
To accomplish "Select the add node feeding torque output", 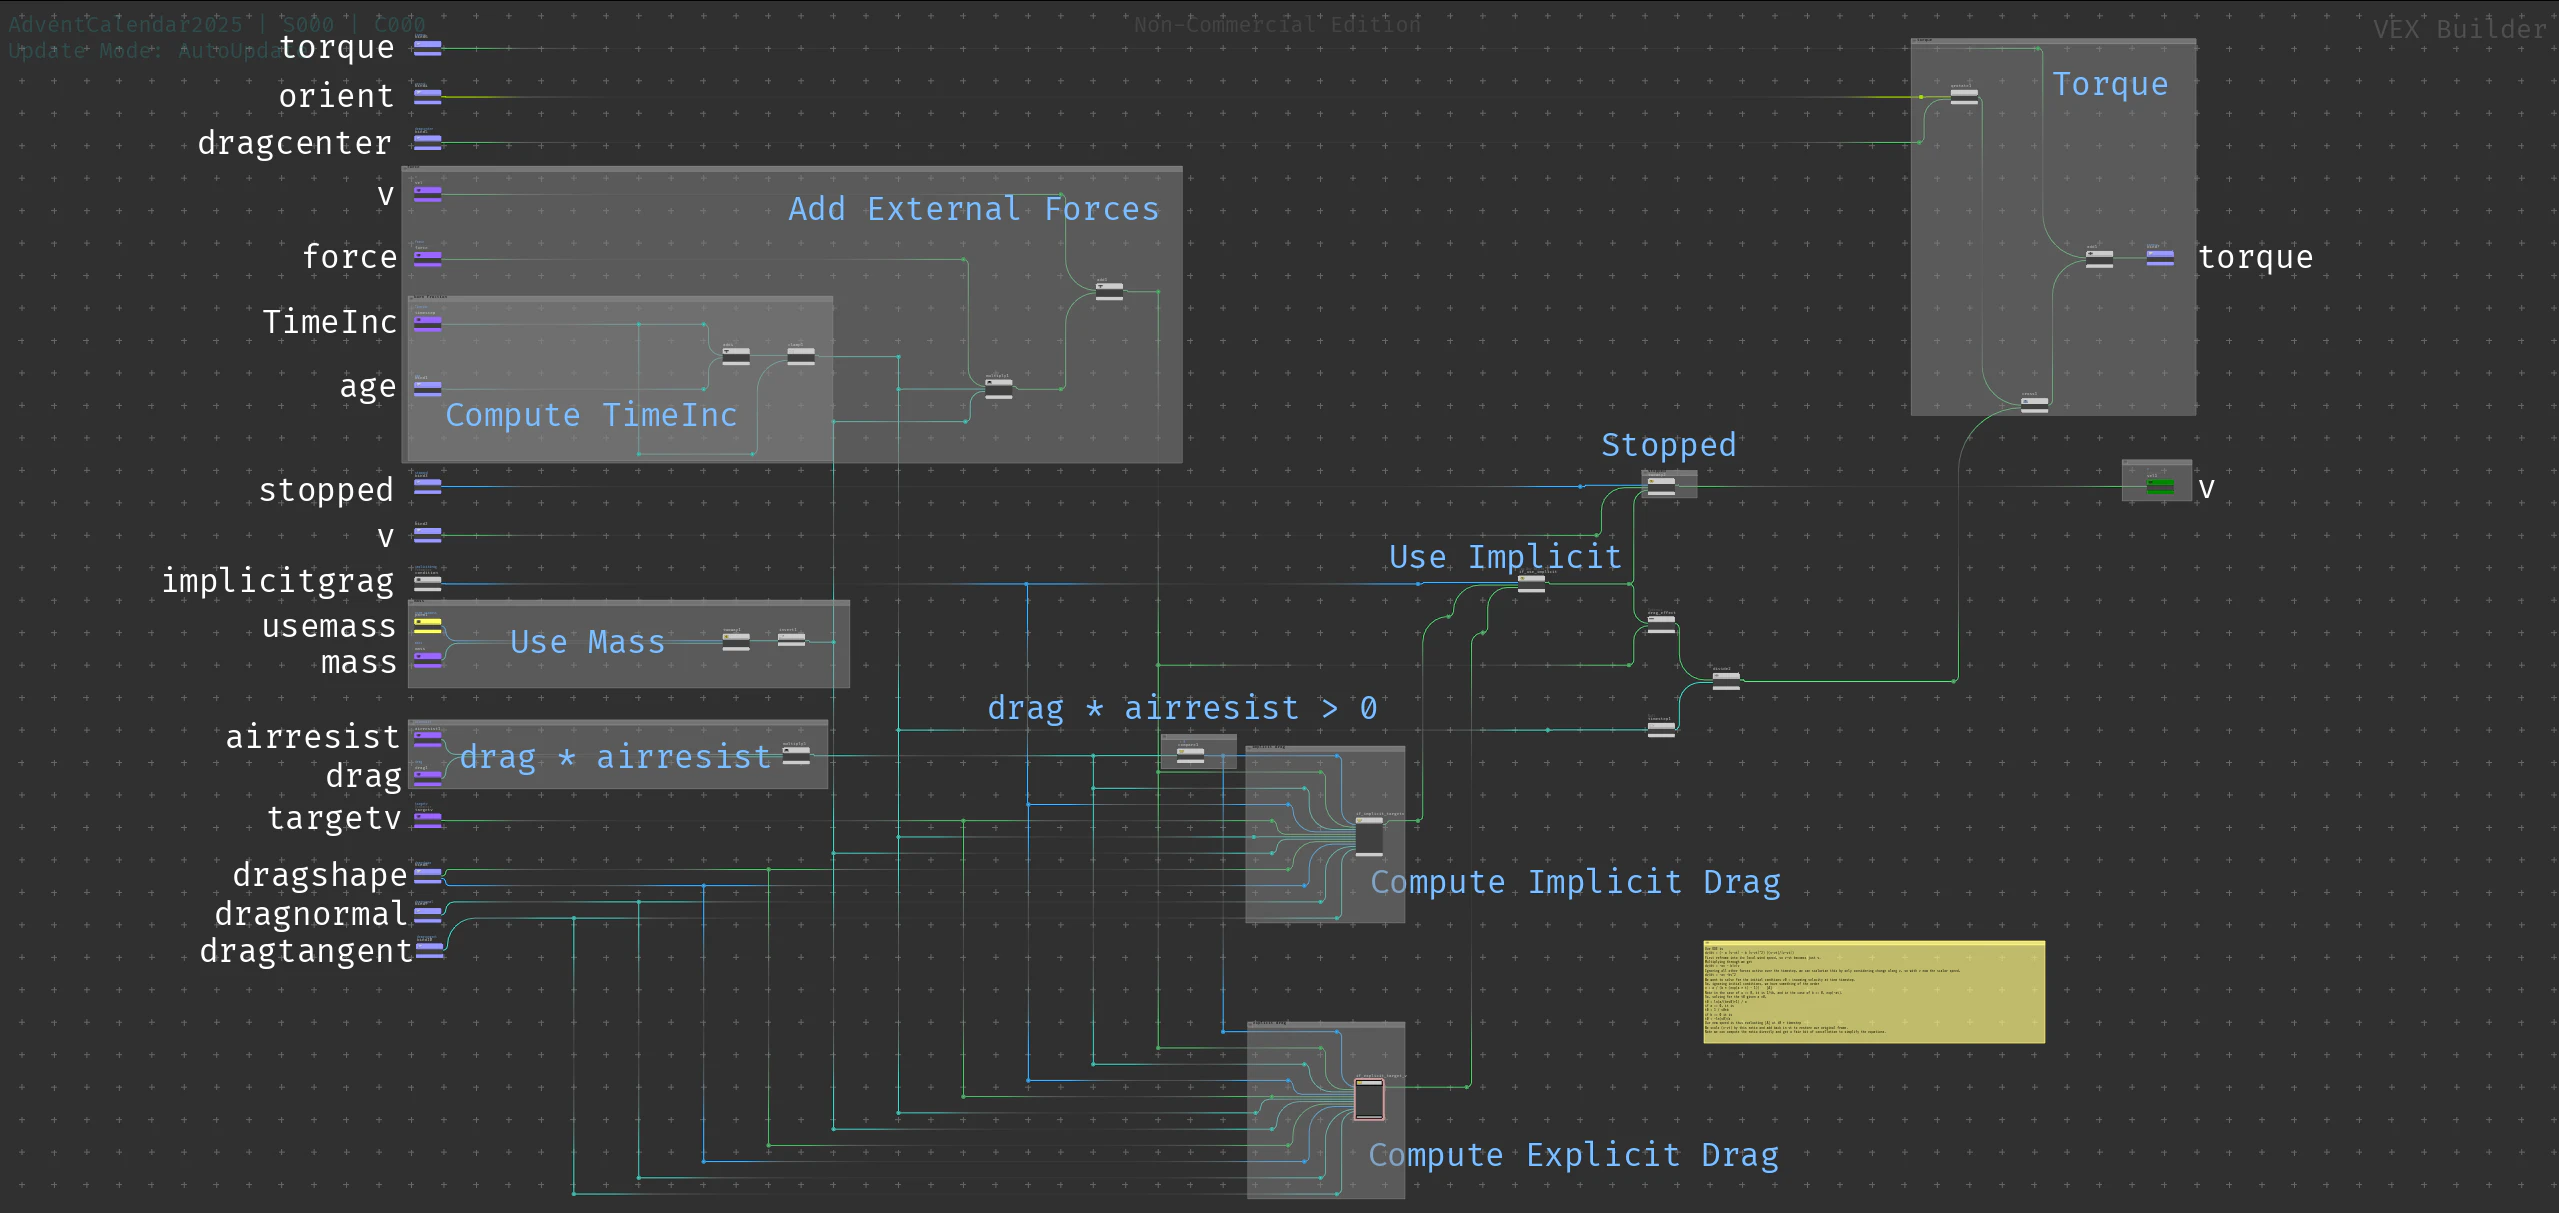I will click(x=2099, y=258).
